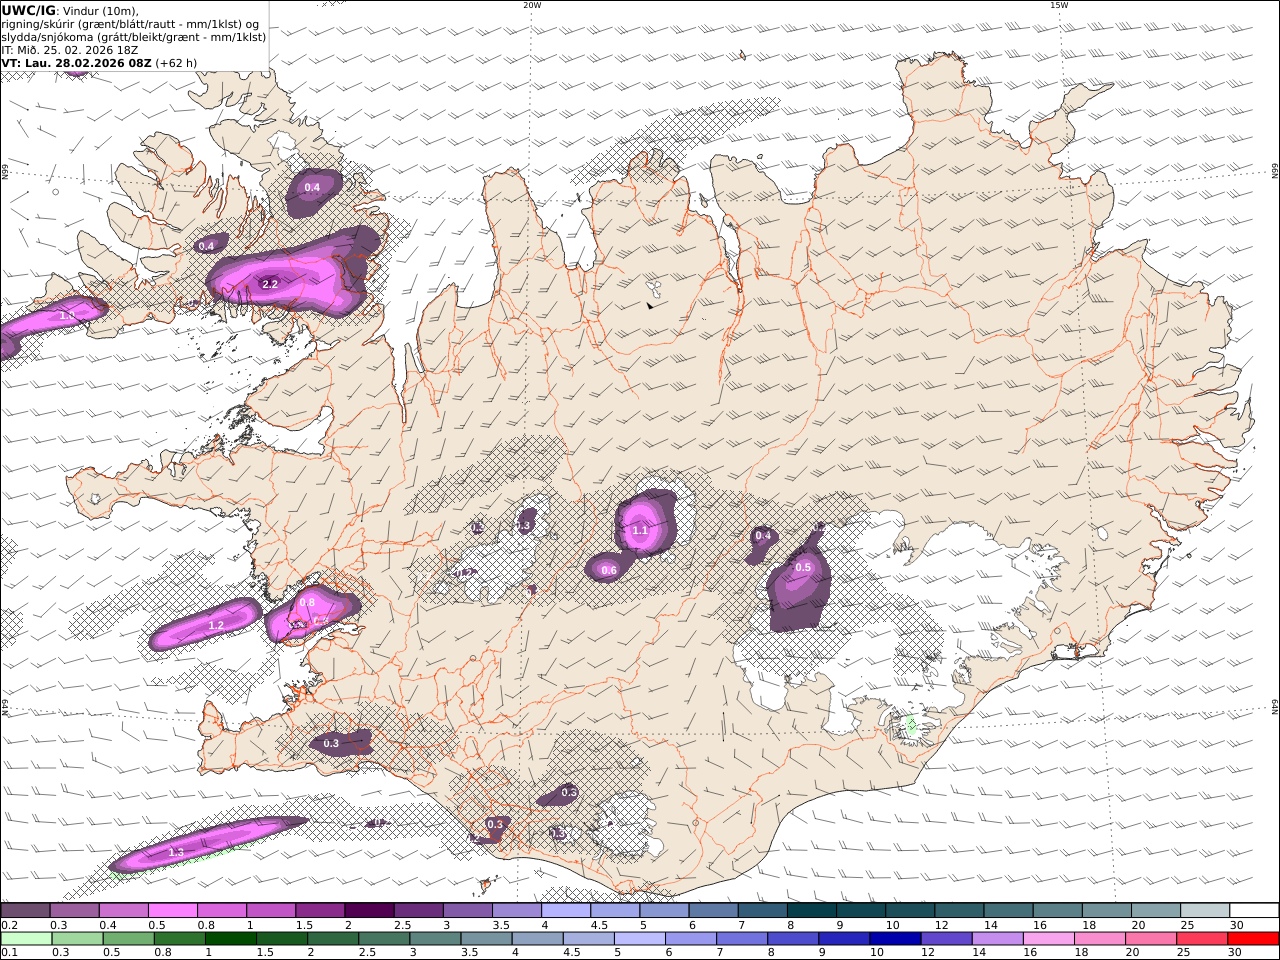Click the valid time "VT: Lau. 28.02.2026 08Z"
Screen dimensions: 1280x960
(x=77, y=63)
